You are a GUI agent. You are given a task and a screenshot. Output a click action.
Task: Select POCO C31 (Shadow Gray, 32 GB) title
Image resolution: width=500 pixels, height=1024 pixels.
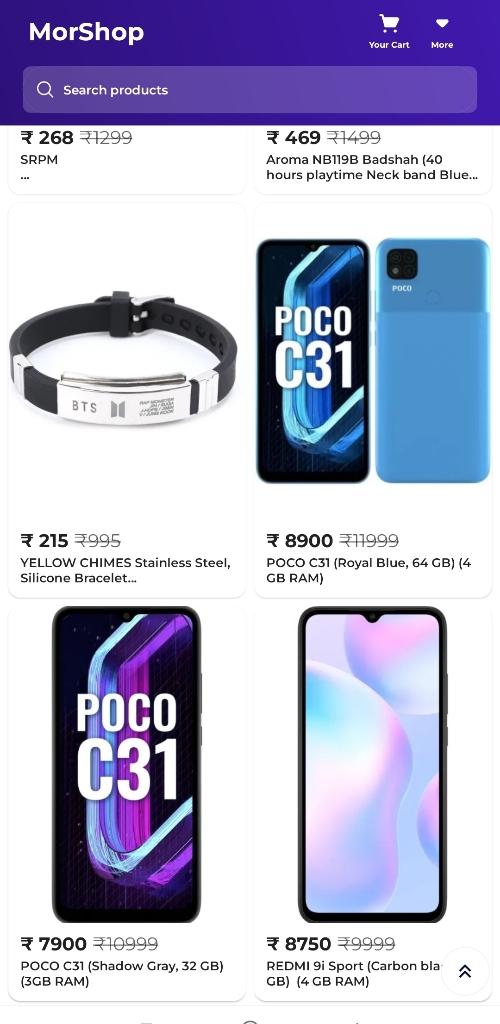[122, 973]
